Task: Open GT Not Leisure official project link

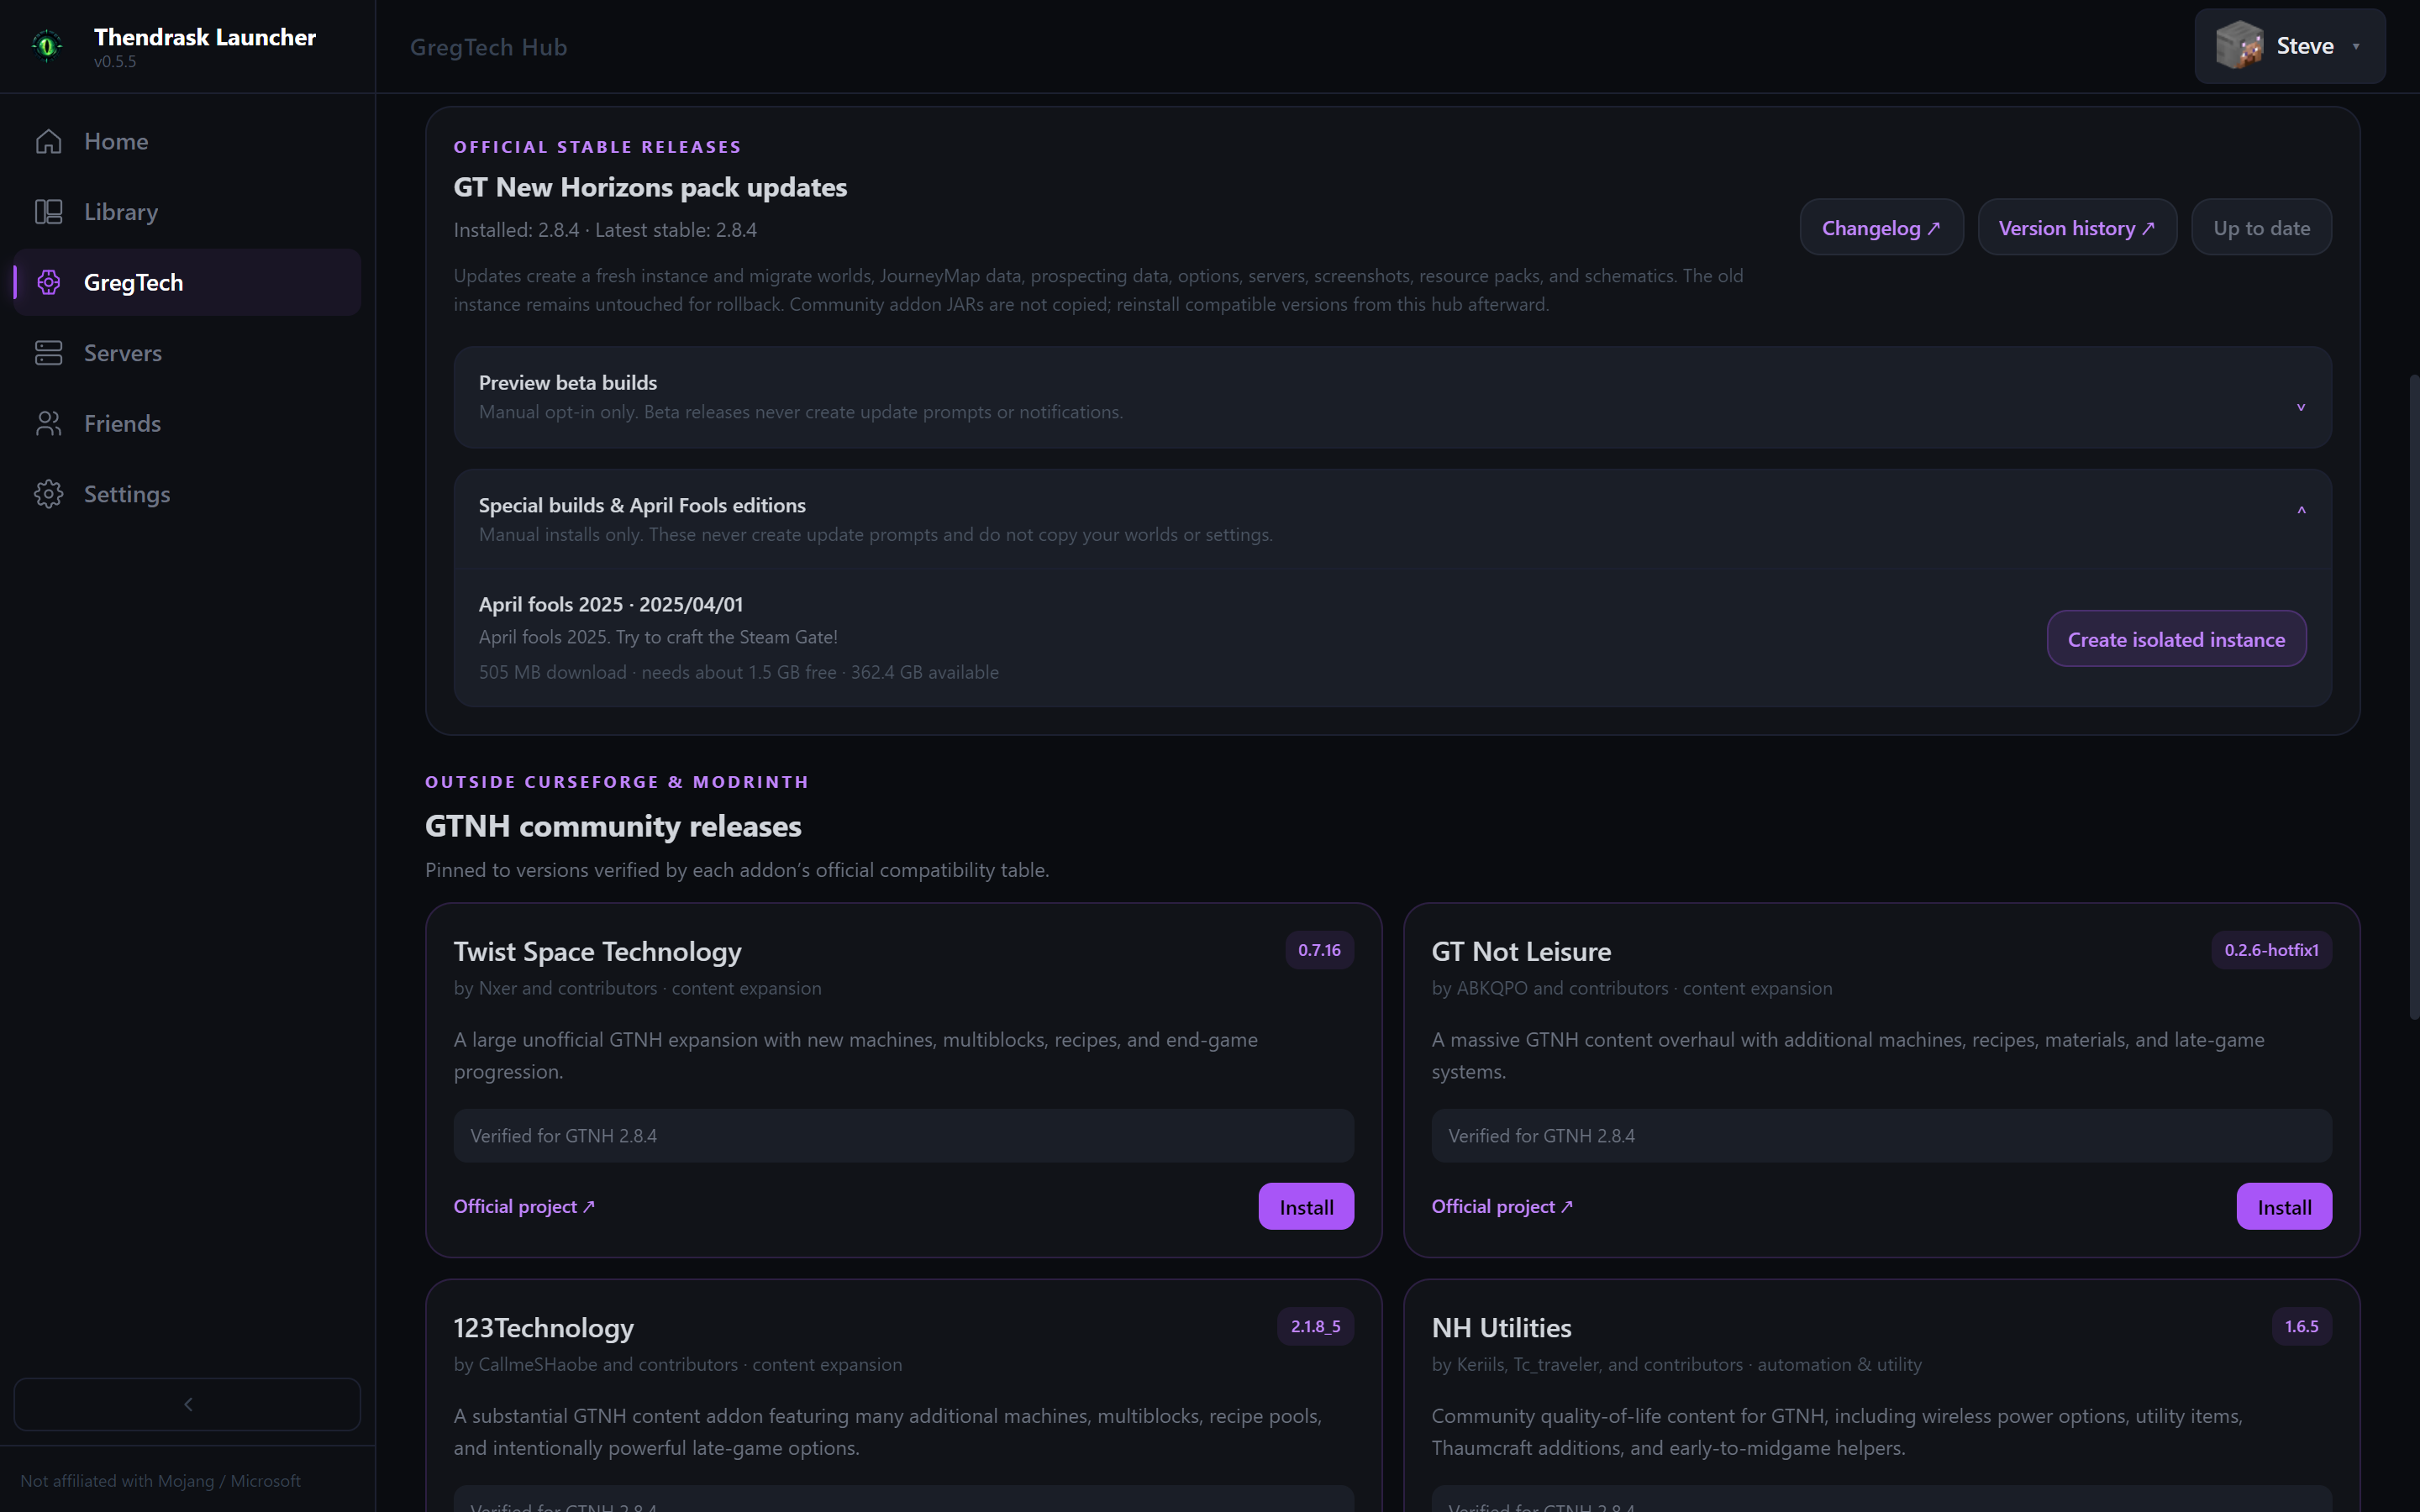Action: (1502, 1207)
